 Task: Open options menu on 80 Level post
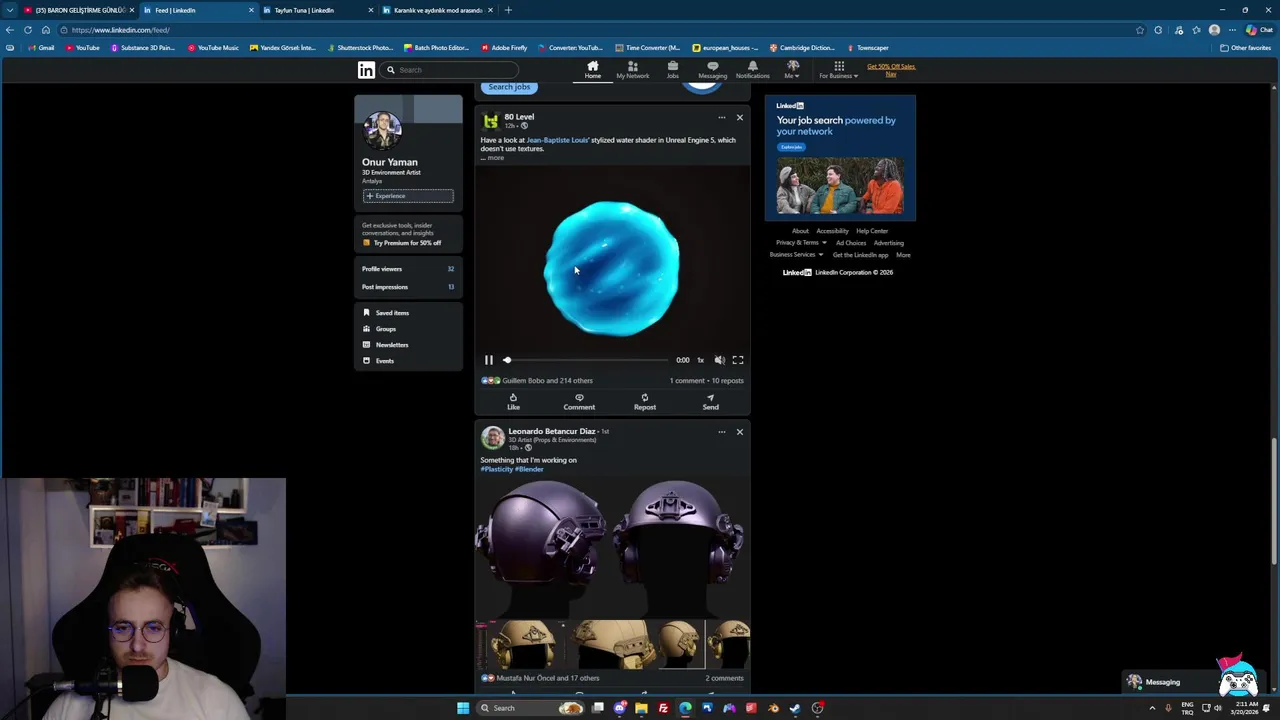[x=721, y=118]
